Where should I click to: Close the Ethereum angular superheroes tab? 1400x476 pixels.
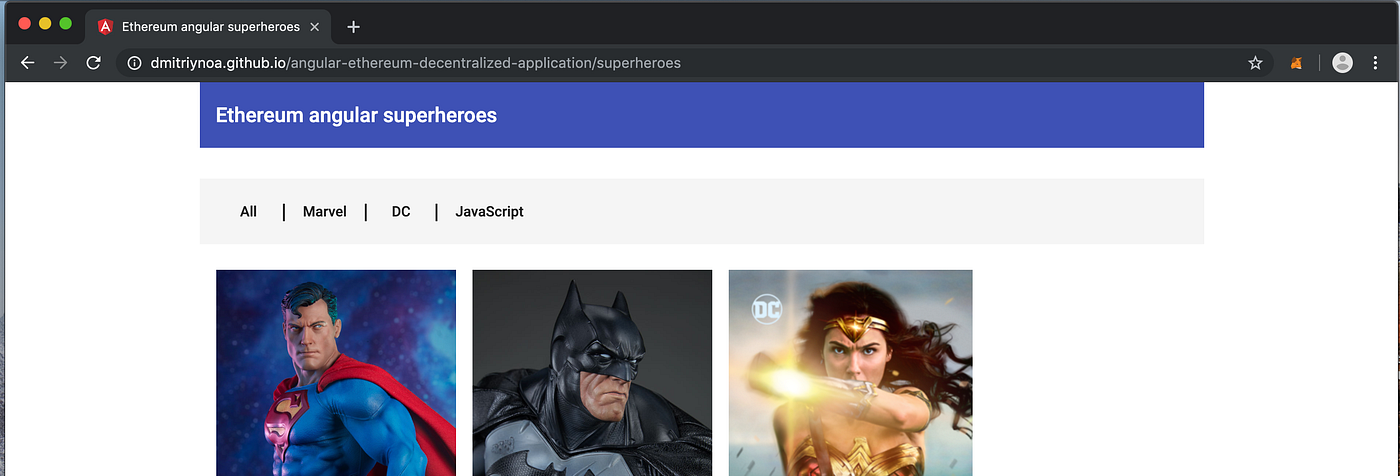[x=314, y=27]
